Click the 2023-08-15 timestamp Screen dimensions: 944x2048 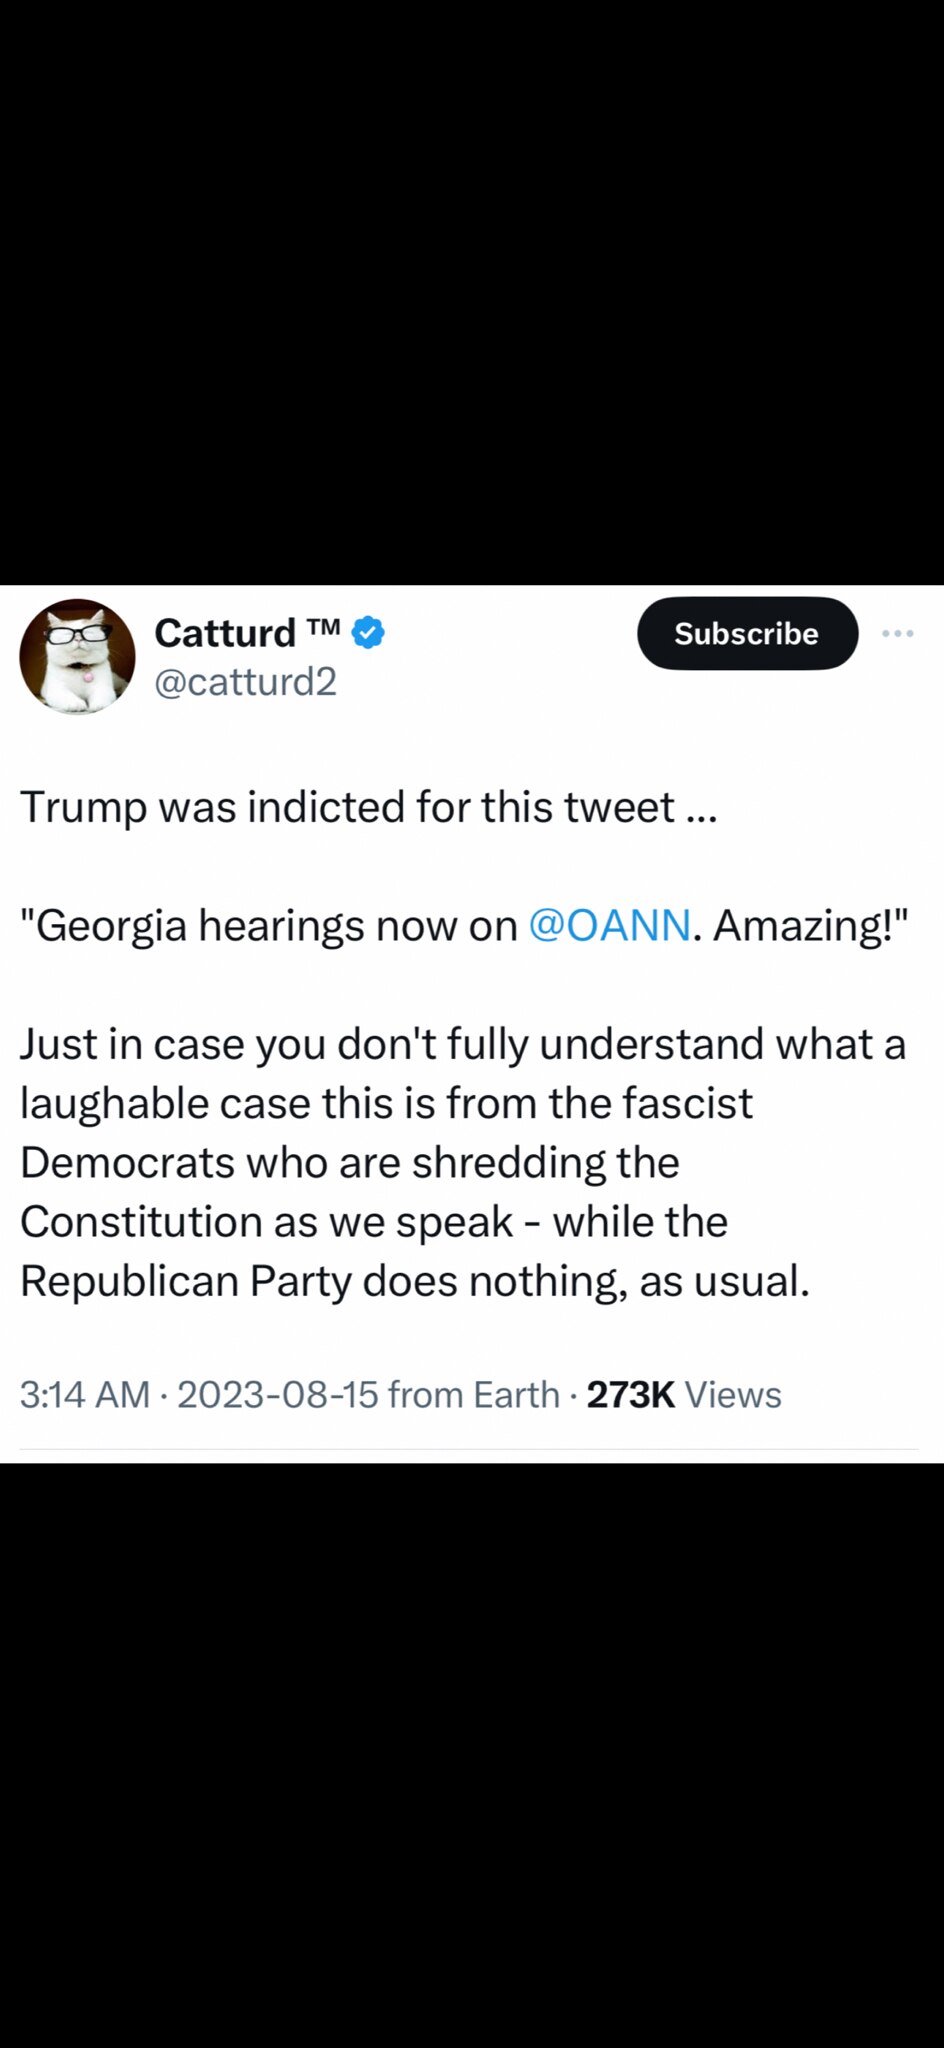click(x=276, y=1394)
